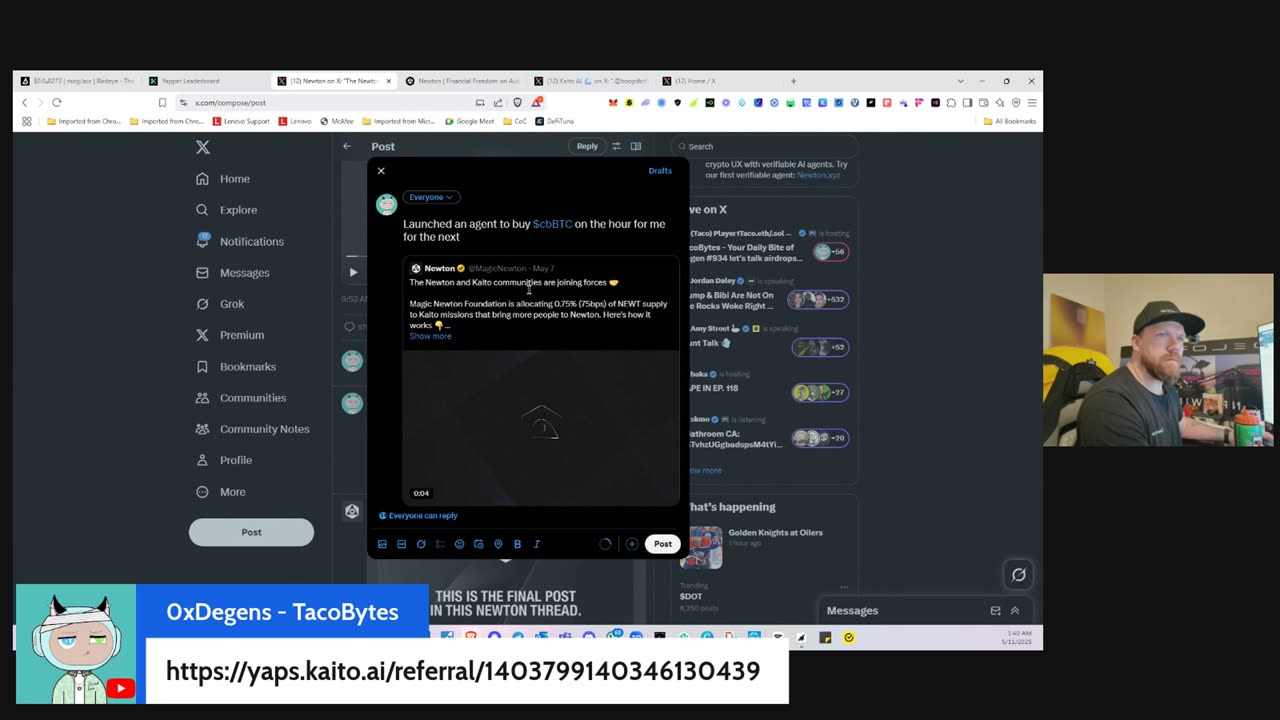The image size is (1280, 720).
Task: Switch to the Home / X tab
Action: point(719,81)
